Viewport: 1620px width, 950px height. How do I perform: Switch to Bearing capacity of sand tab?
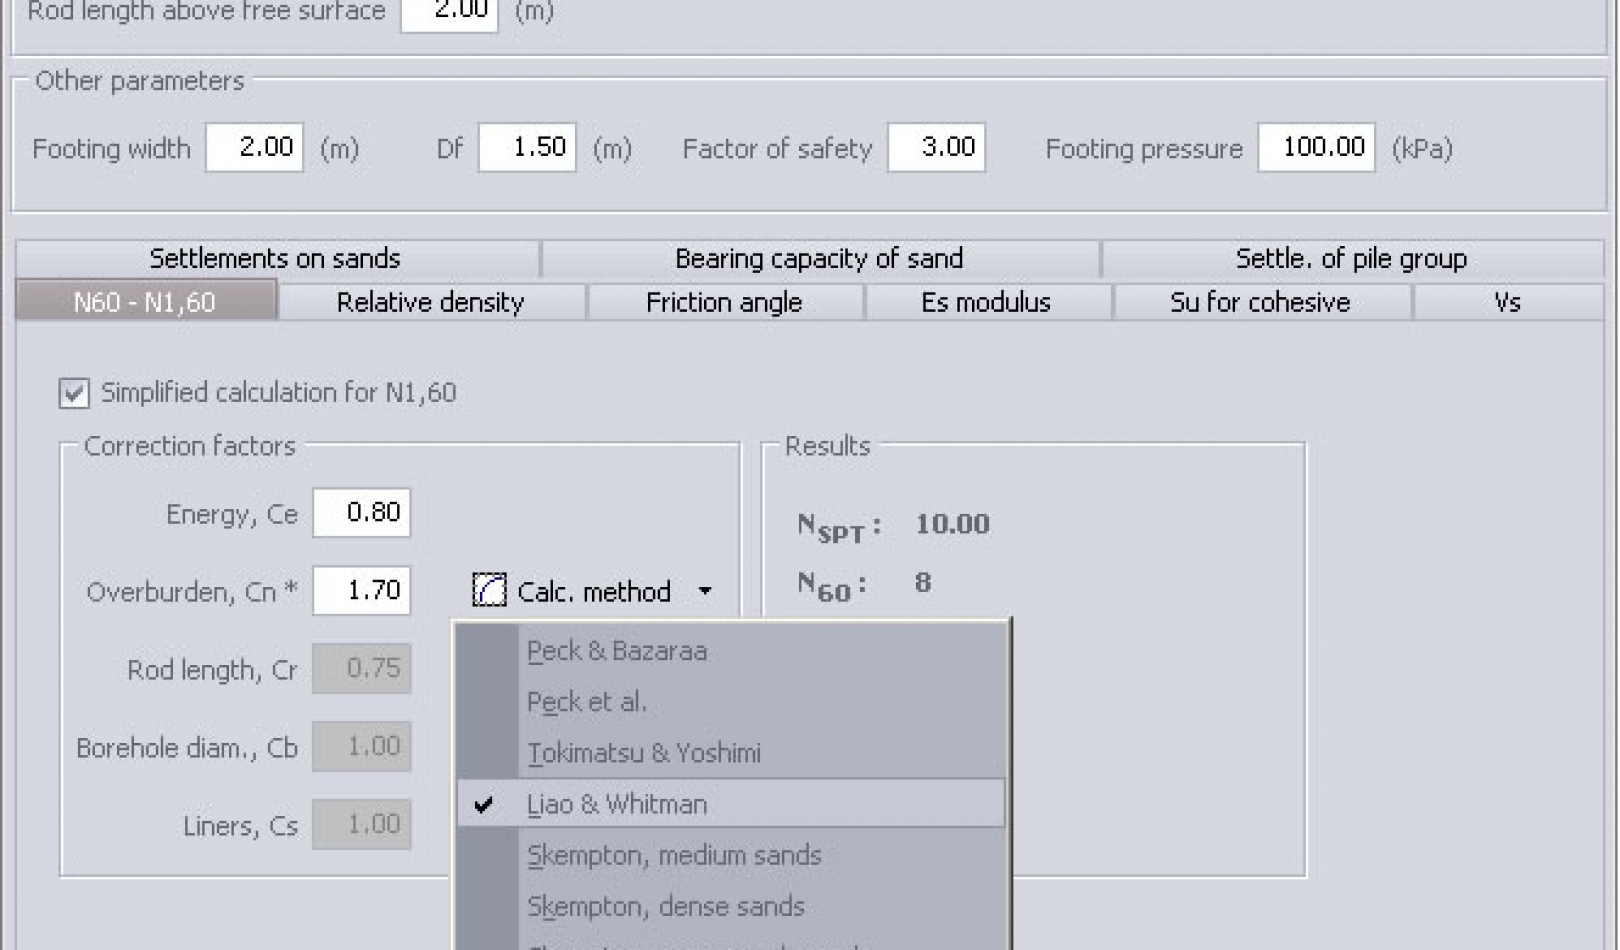pos(820,258)
